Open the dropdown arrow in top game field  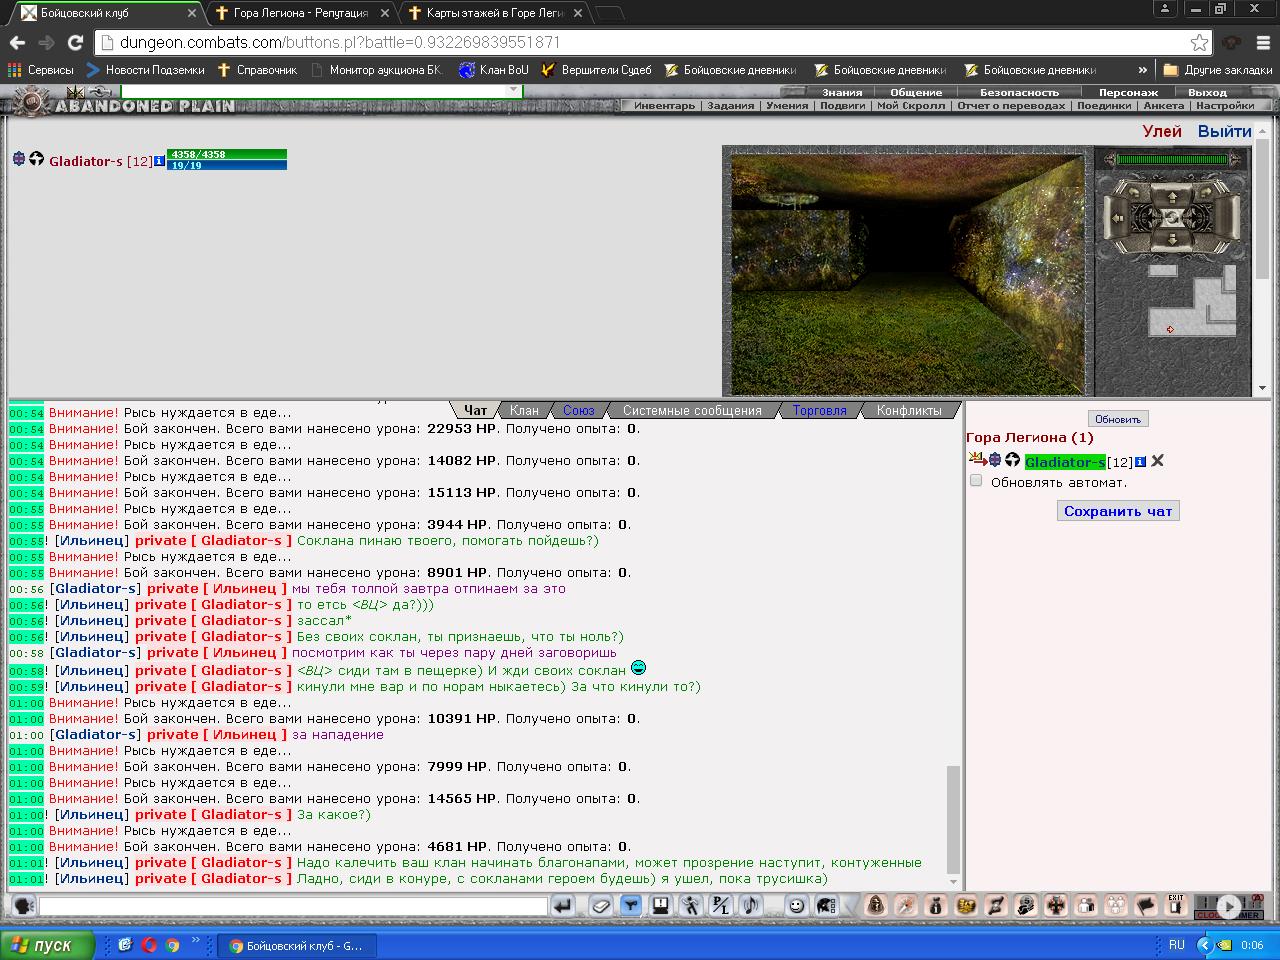[513, 90]
